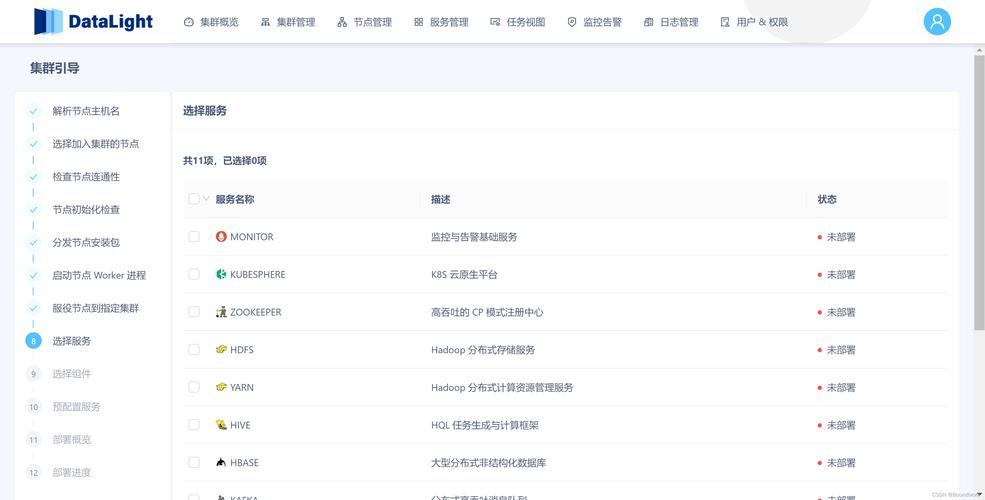
Task: Click the DataLight logo
Action: 93,21
